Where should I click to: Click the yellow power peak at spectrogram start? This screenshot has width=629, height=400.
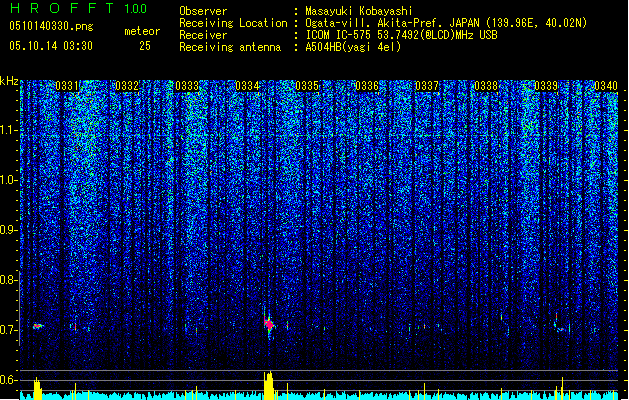[x=37, y=388]
